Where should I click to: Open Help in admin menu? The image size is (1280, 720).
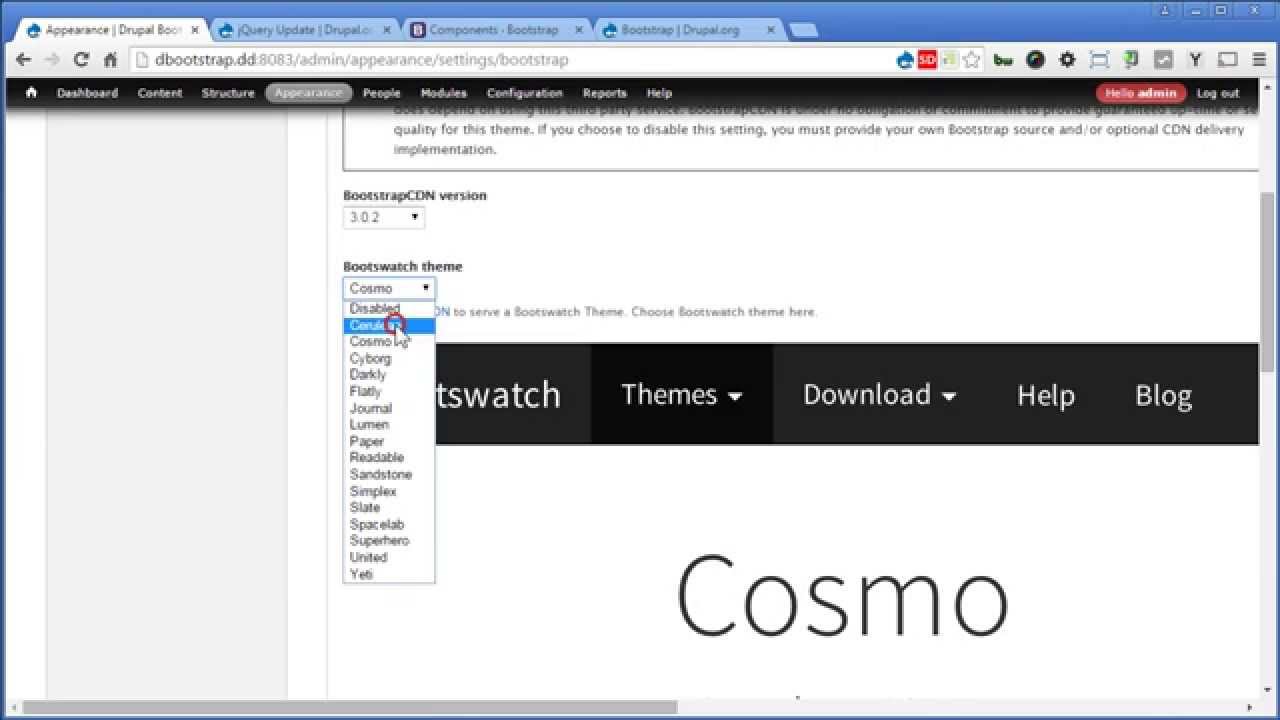point(659,93)
